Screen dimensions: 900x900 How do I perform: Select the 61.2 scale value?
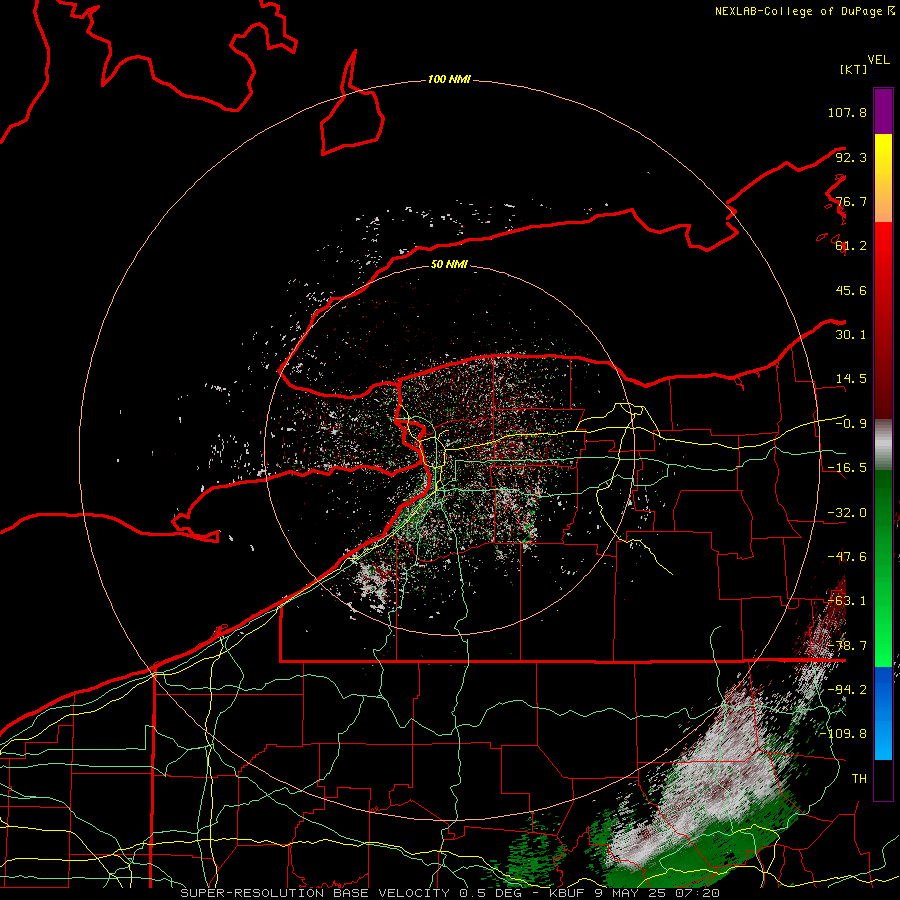click(x=851, y=246)
